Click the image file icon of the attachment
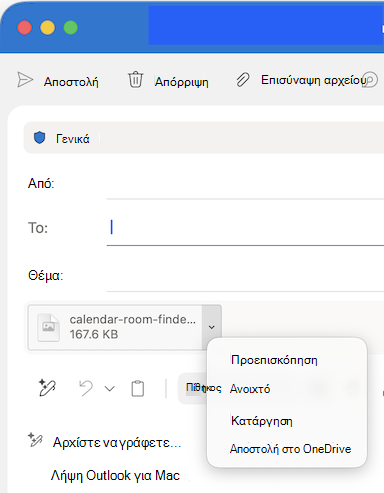The image size is (384, 493). (49, 327)
